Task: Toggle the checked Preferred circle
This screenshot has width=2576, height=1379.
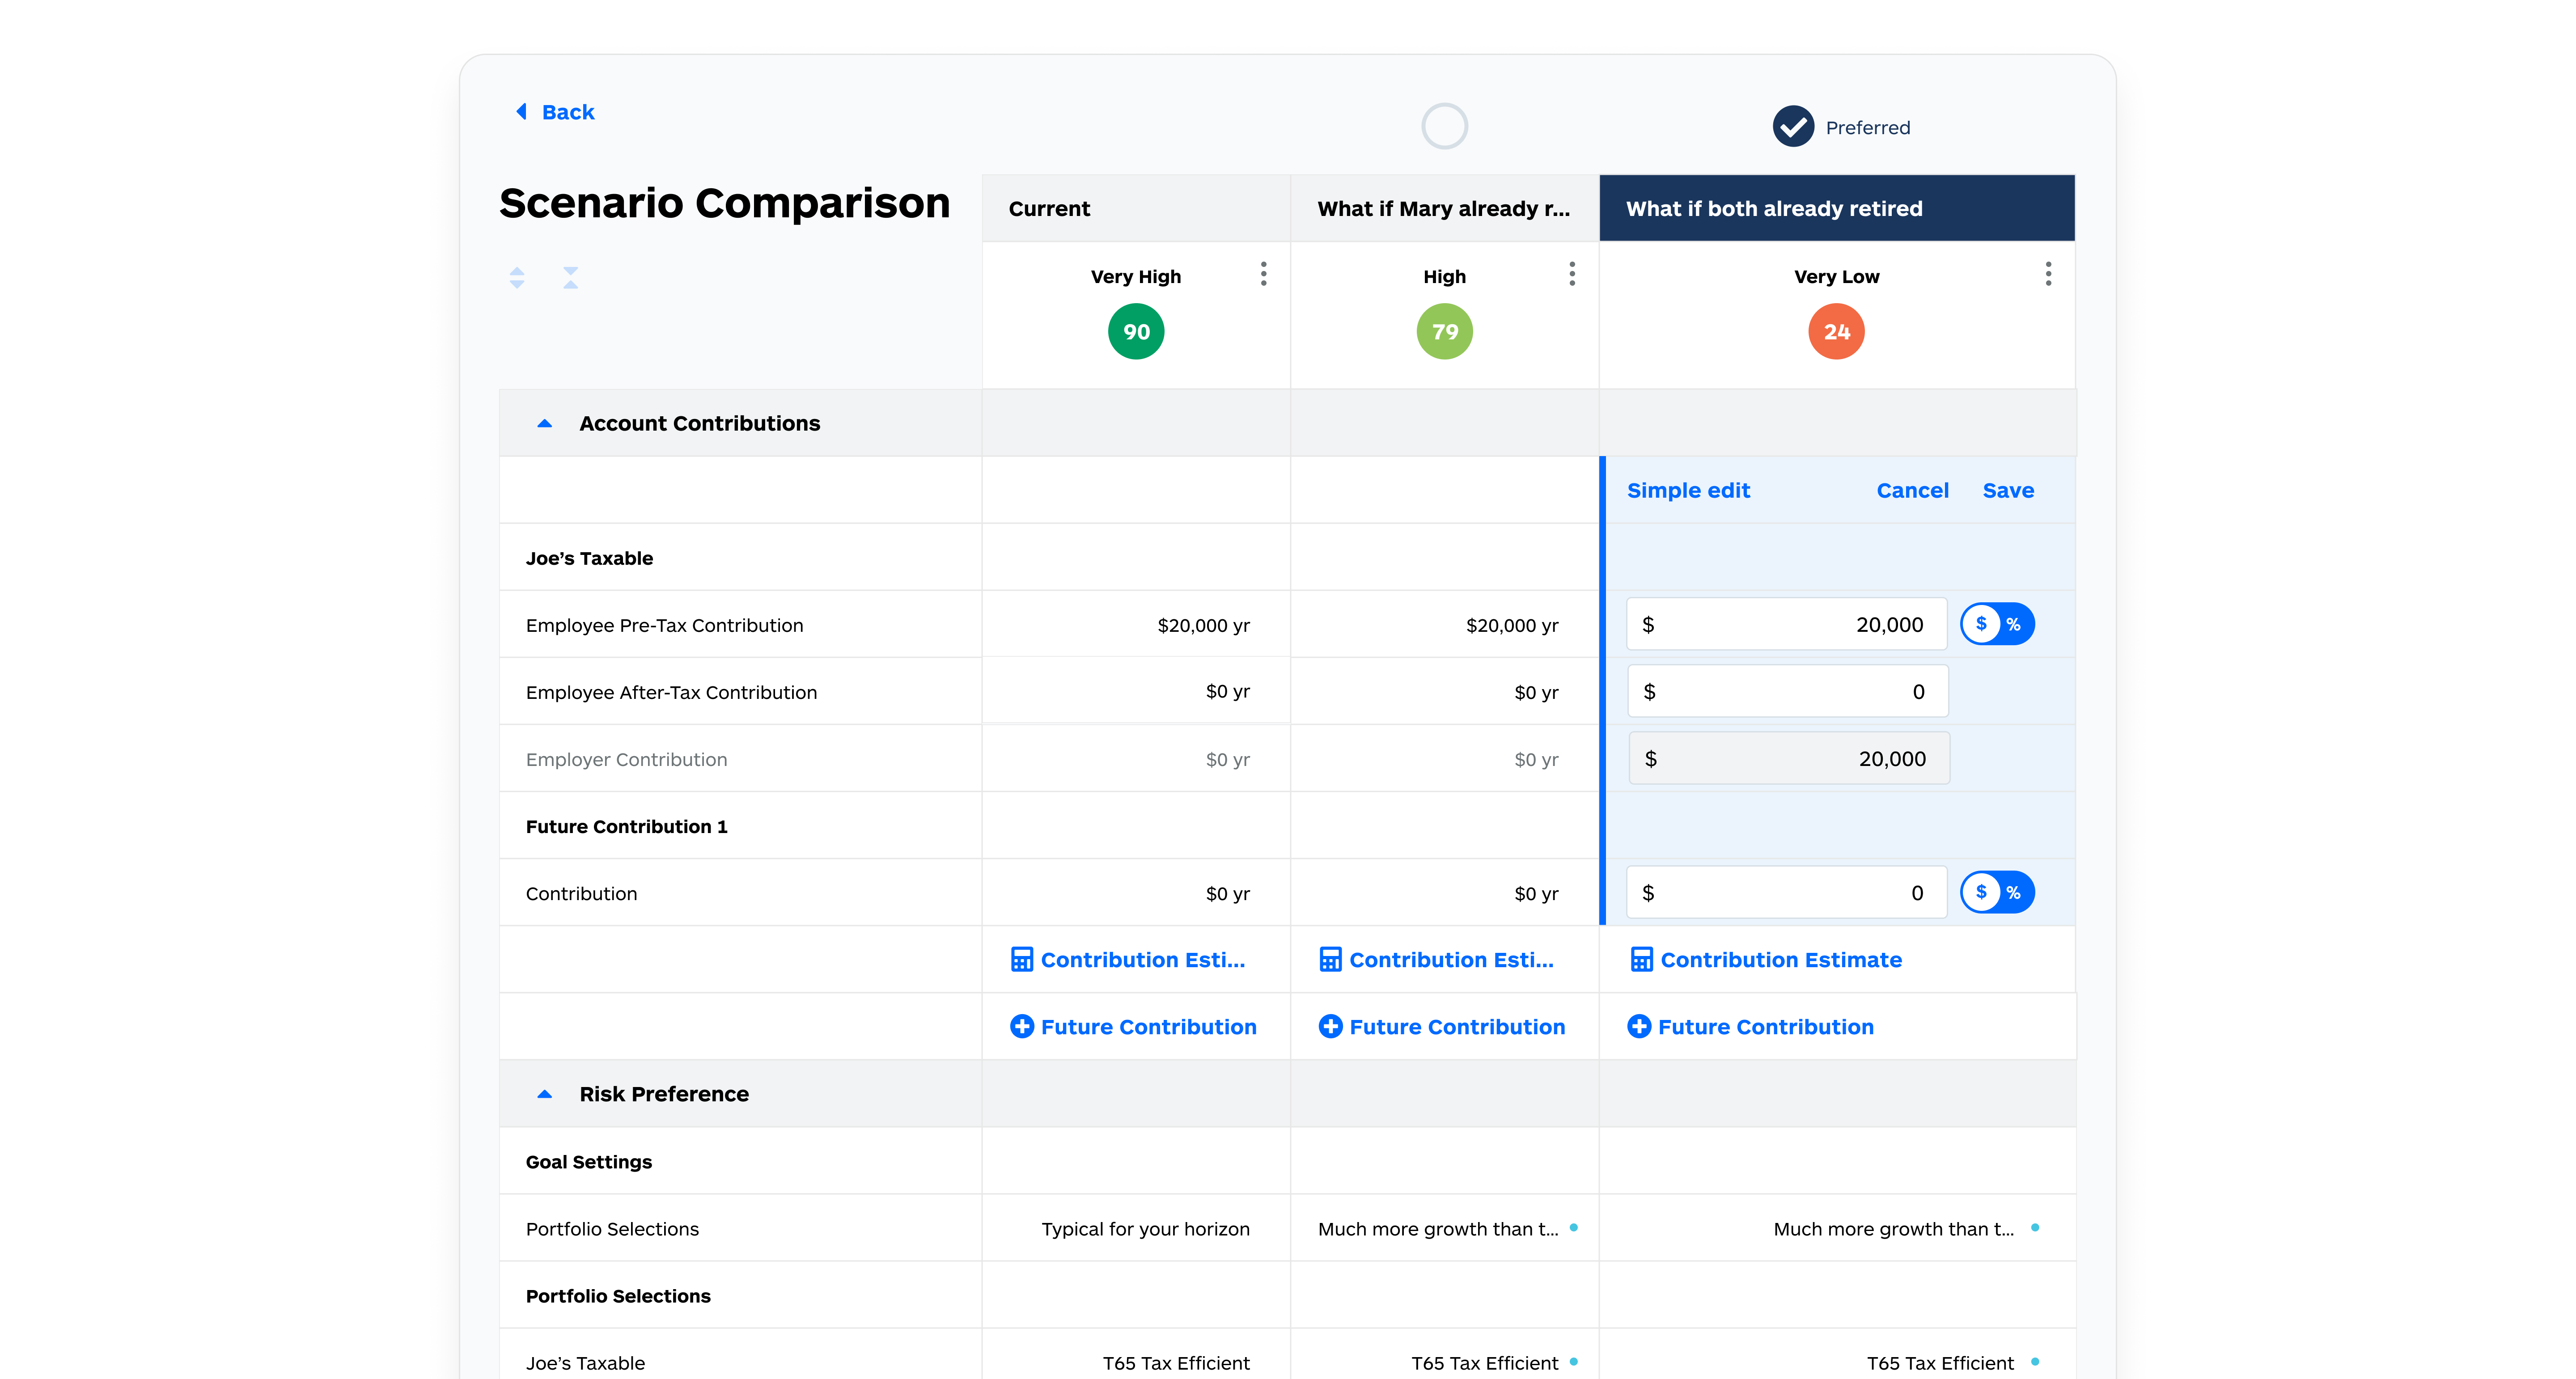Action: (x=1793, y=127)
